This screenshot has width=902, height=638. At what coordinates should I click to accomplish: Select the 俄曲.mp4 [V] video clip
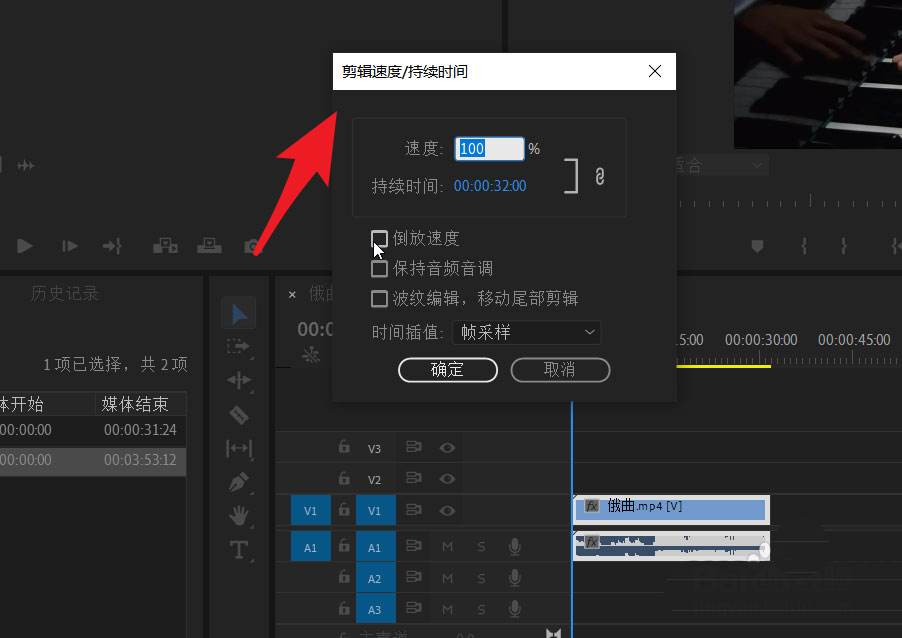[x=671, y=509]
